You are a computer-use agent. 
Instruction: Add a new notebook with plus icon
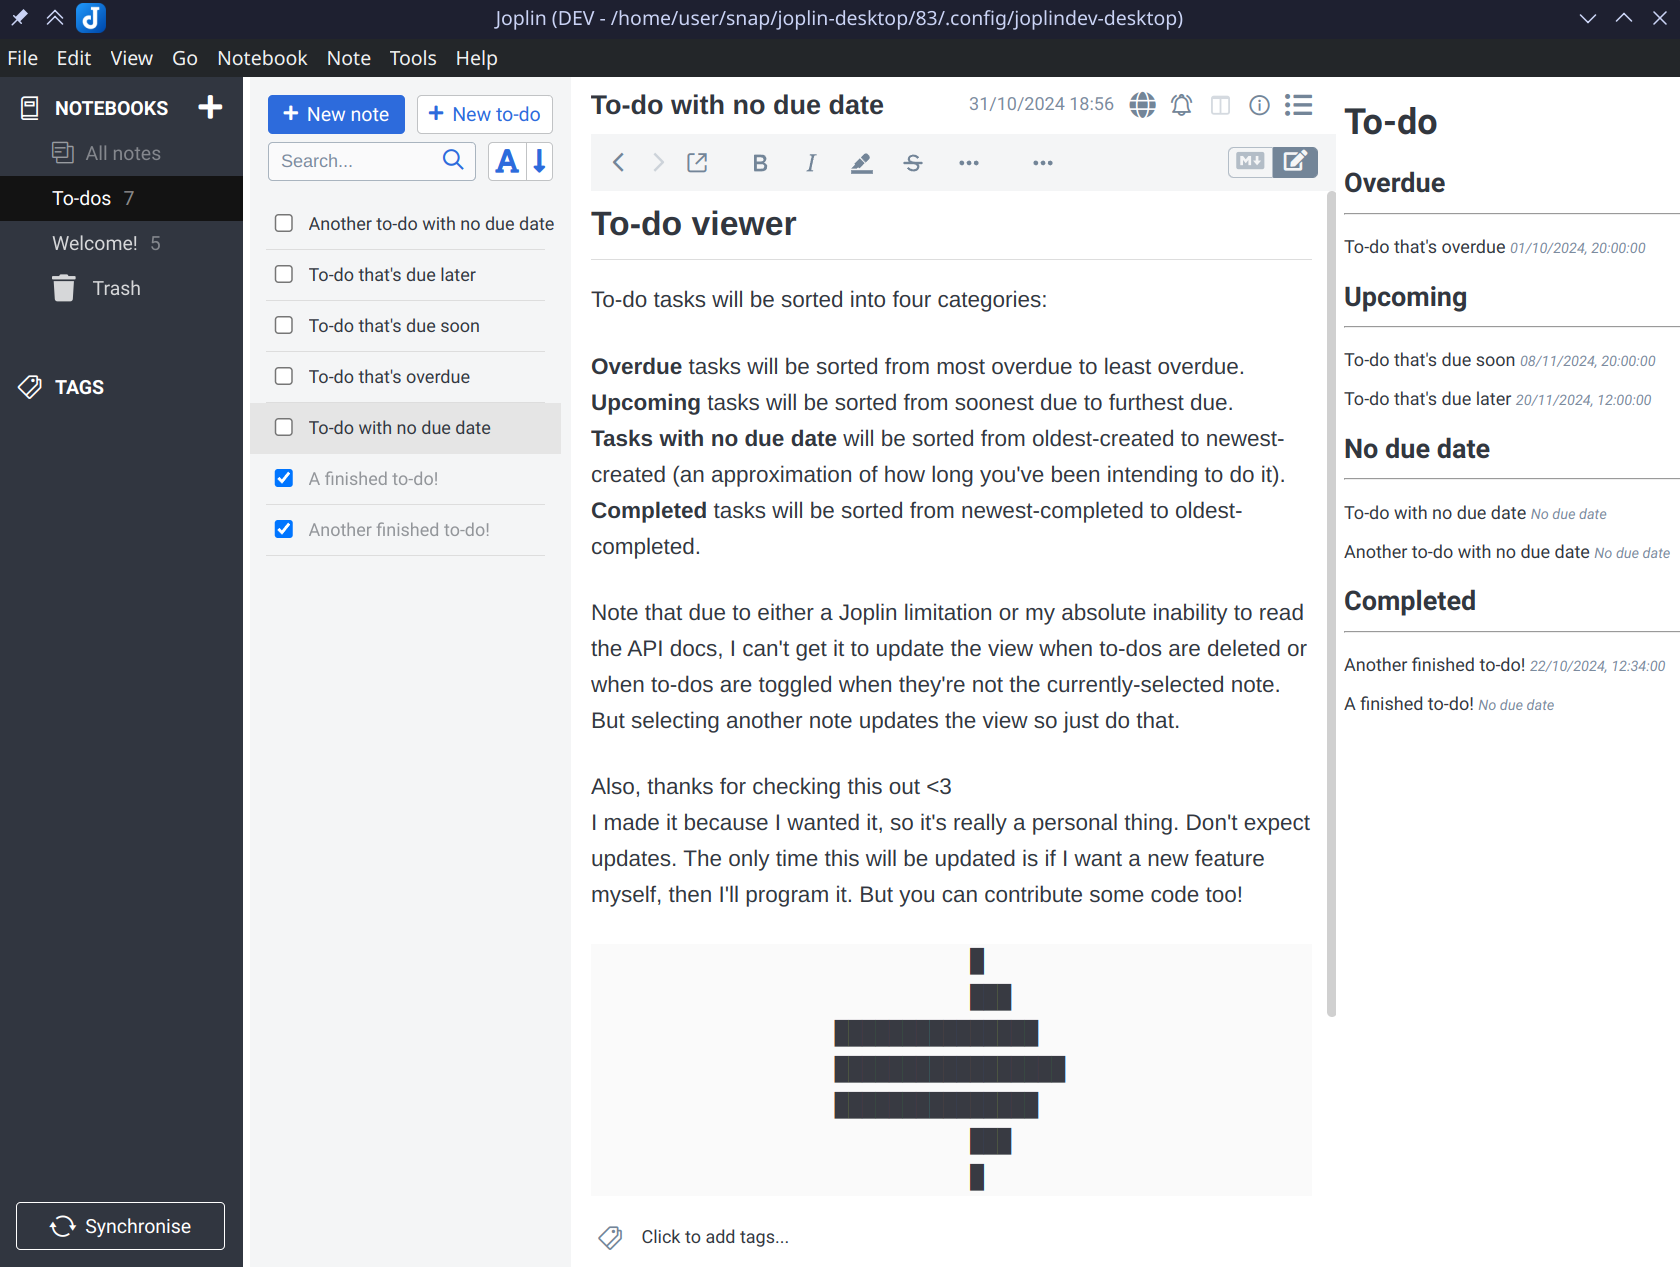click(x=210, y=107)
